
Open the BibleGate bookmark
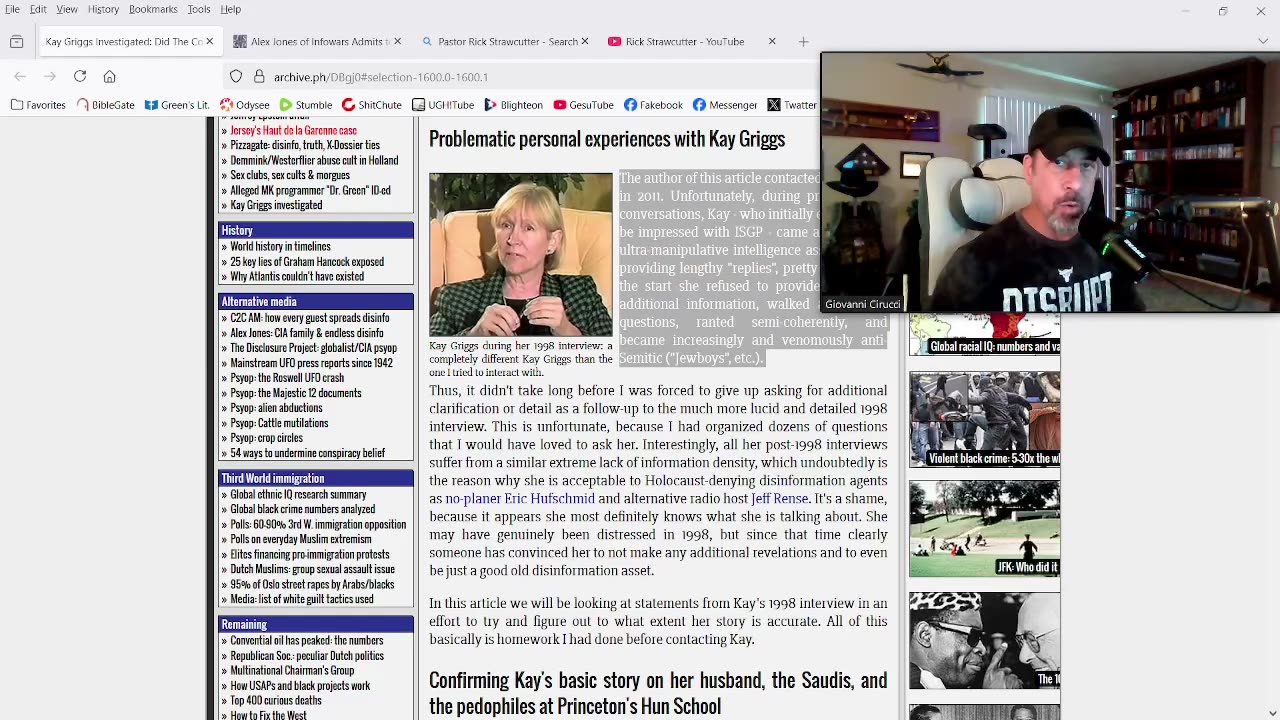[x=105, y=105]
